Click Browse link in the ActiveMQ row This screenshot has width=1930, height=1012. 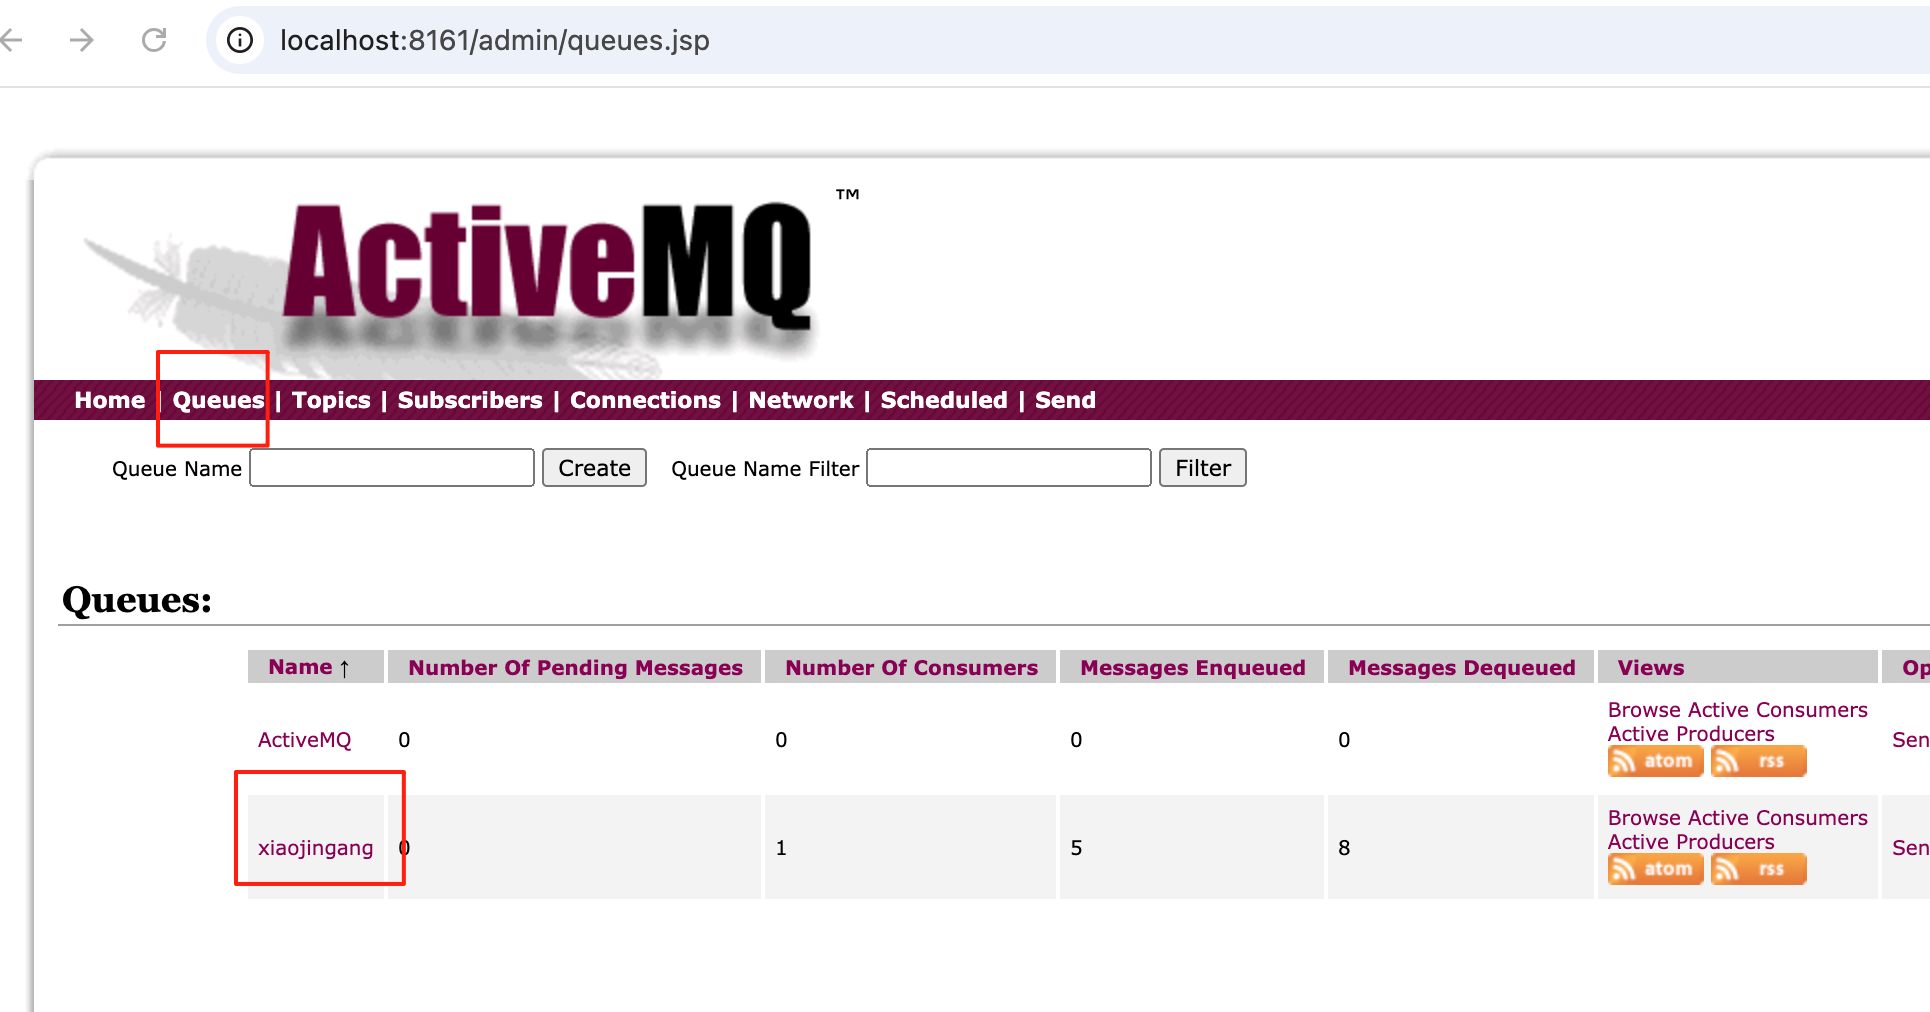point(1644,710)
